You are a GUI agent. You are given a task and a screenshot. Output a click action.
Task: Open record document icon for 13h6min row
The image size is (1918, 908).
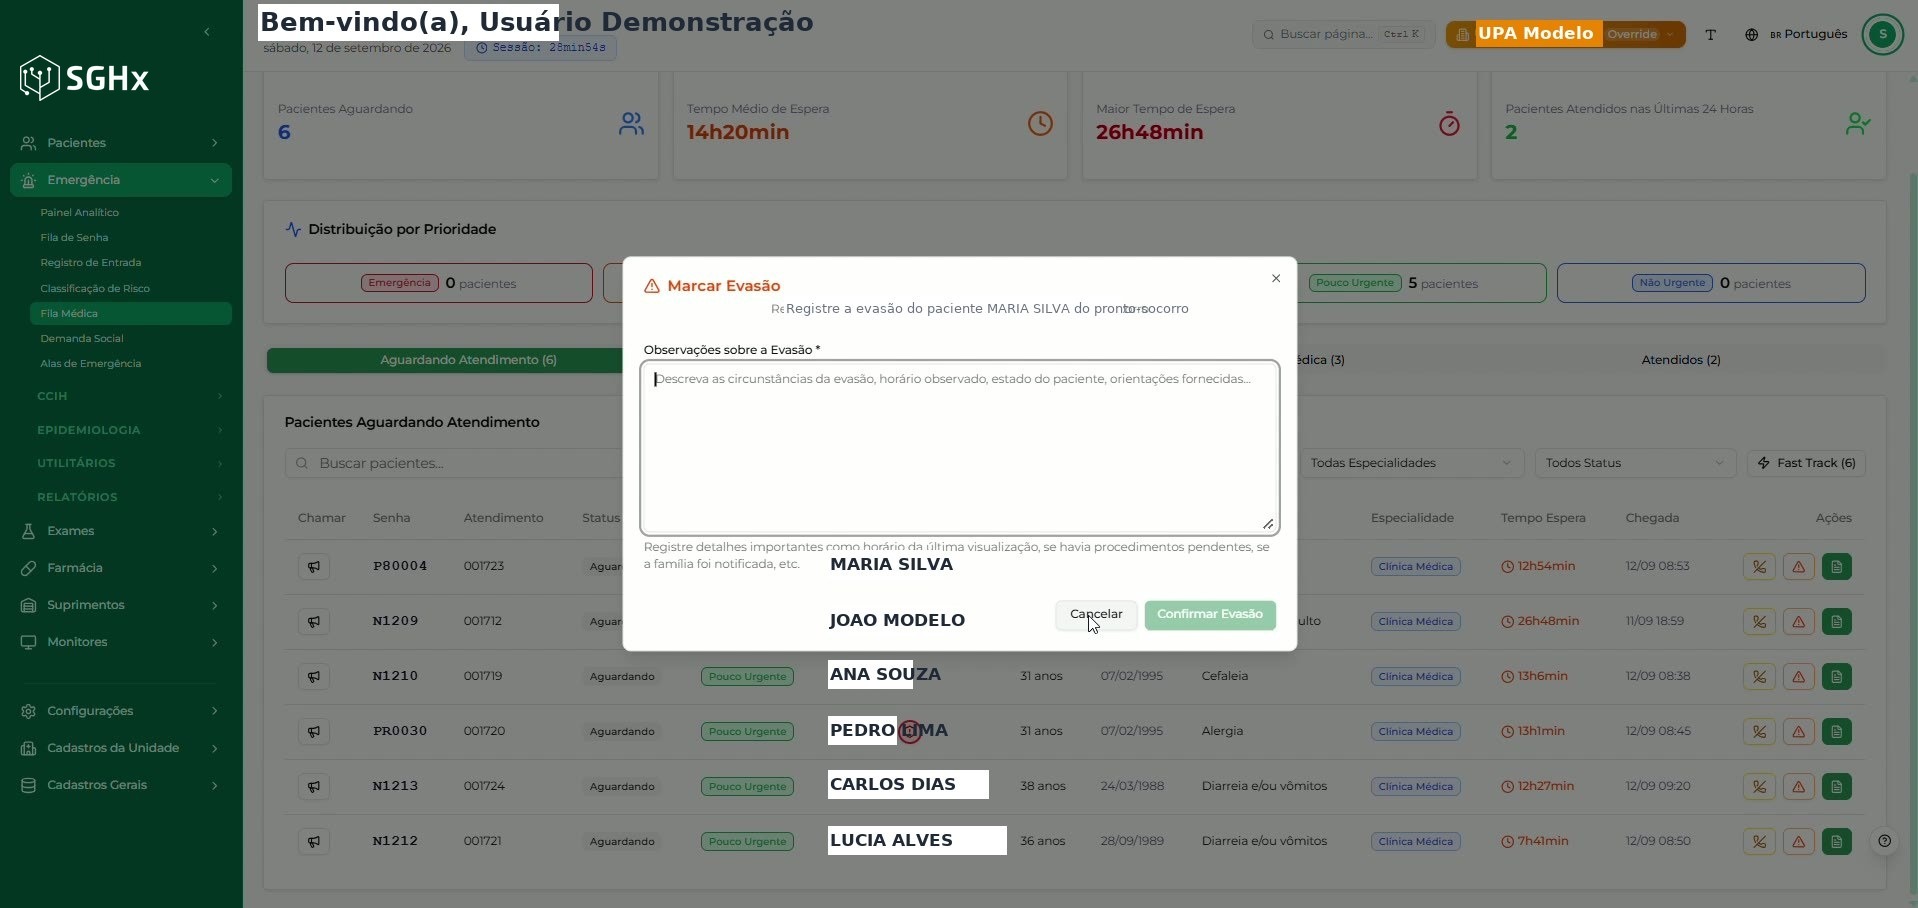[1837, 677]
